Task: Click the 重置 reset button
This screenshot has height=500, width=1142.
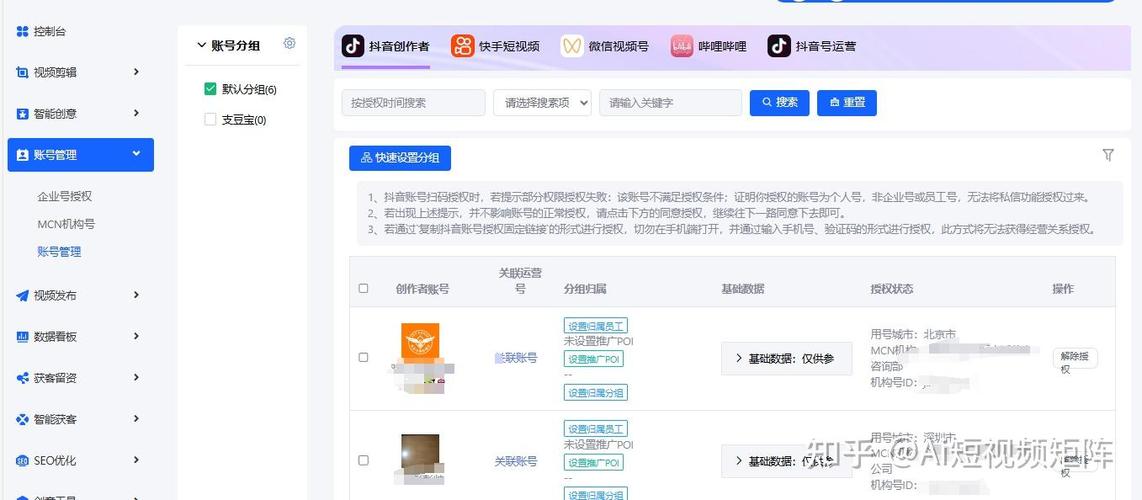Action: coord(846,103)
